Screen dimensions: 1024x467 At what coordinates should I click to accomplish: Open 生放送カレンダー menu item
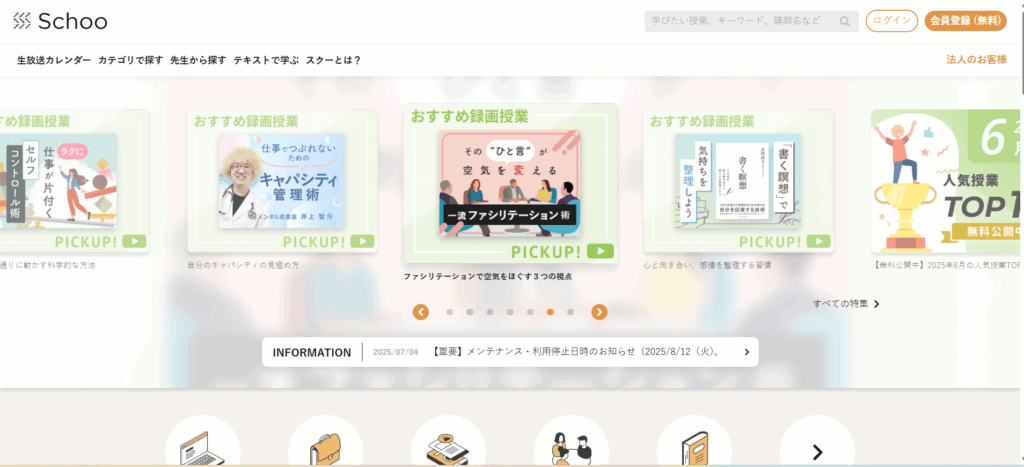[54, 60]
